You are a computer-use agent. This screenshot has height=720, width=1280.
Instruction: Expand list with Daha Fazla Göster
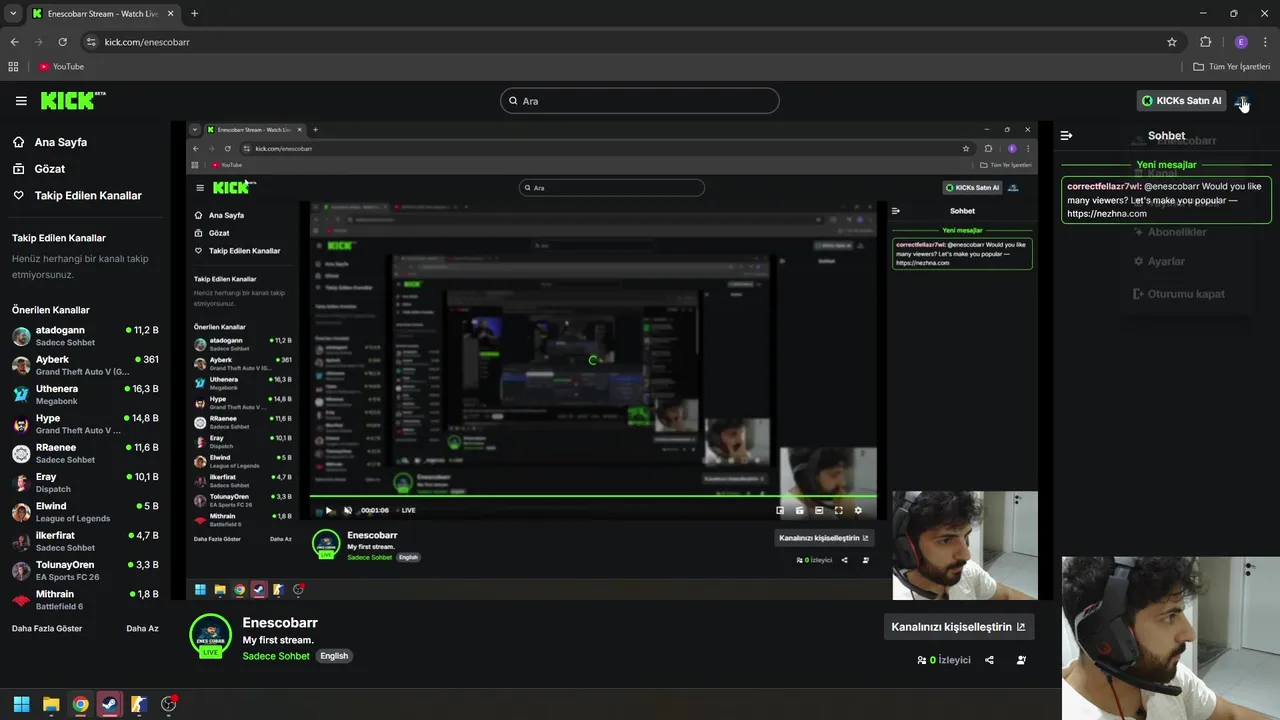click(x=47, y=629)
